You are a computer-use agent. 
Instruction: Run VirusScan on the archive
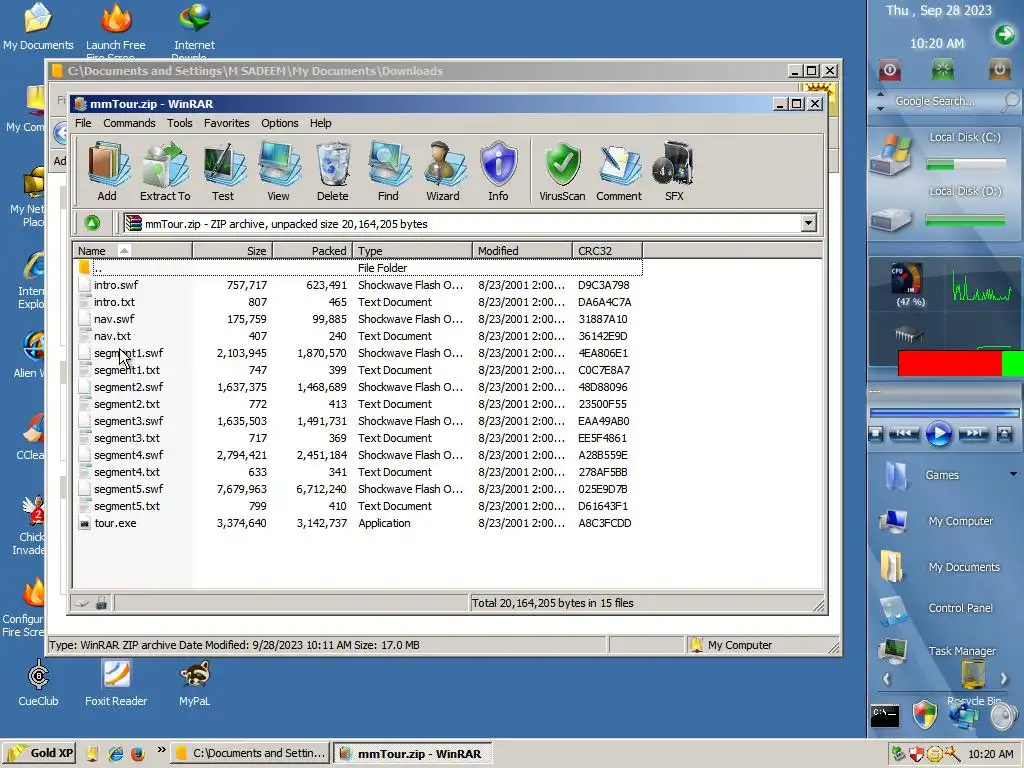coord(562,171)
